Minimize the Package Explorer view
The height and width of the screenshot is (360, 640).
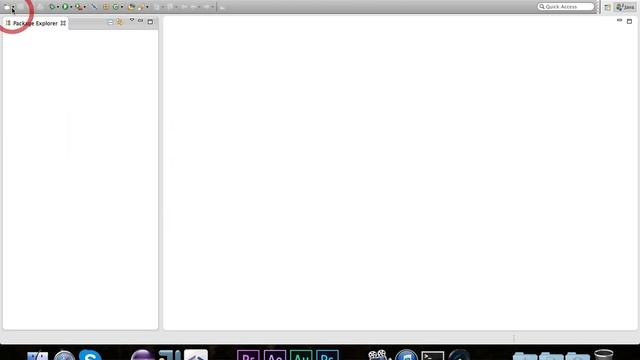click(140, 20)
